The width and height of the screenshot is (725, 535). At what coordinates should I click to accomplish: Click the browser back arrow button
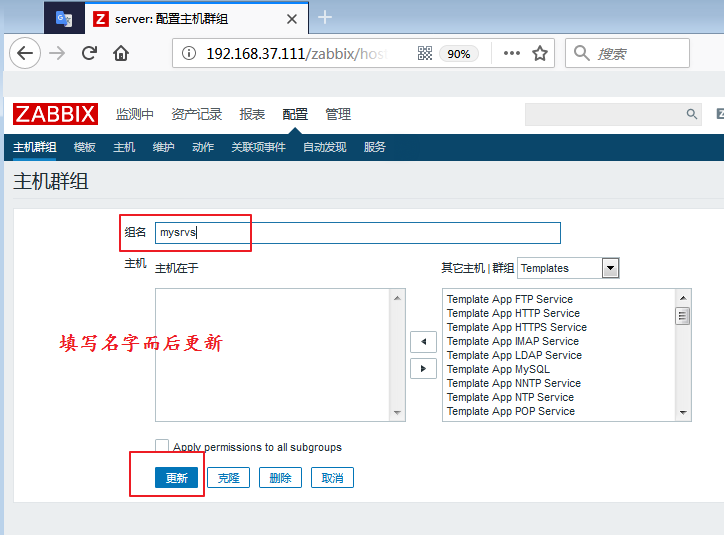click(x=26, y=54)
